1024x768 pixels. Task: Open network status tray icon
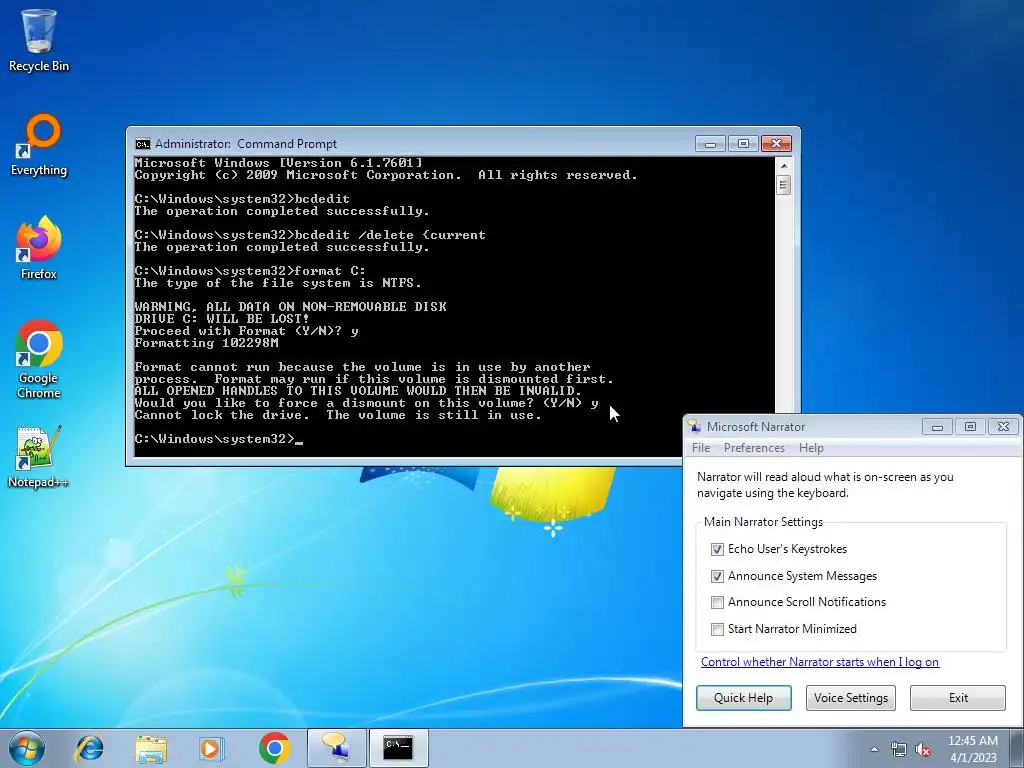(x=899, y=750)
